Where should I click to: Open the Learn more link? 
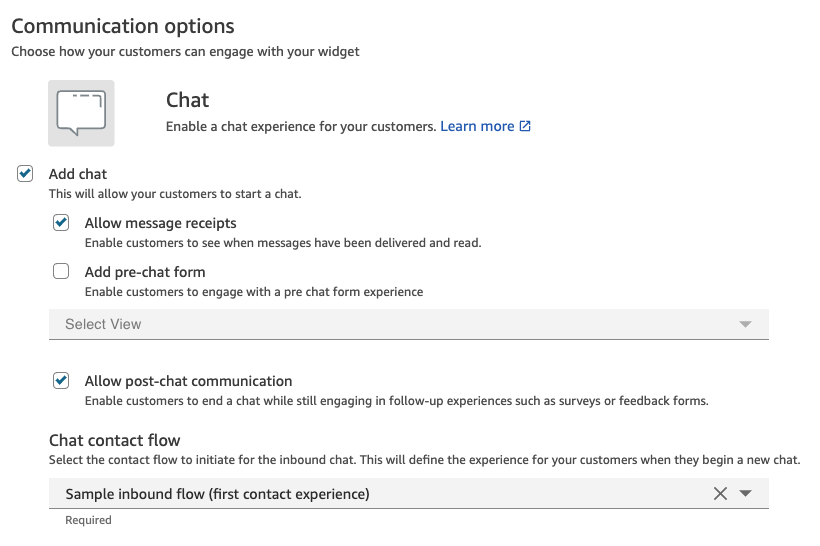(477, 127)
